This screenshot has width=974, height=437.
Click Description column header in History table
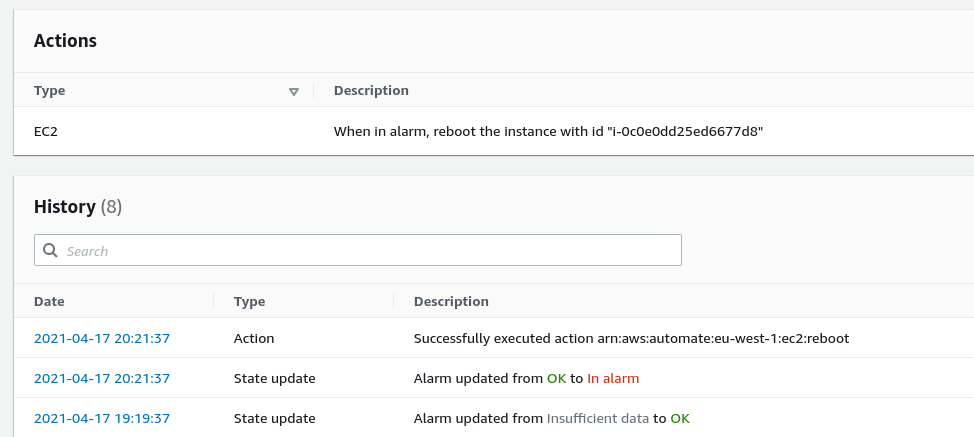451,301
